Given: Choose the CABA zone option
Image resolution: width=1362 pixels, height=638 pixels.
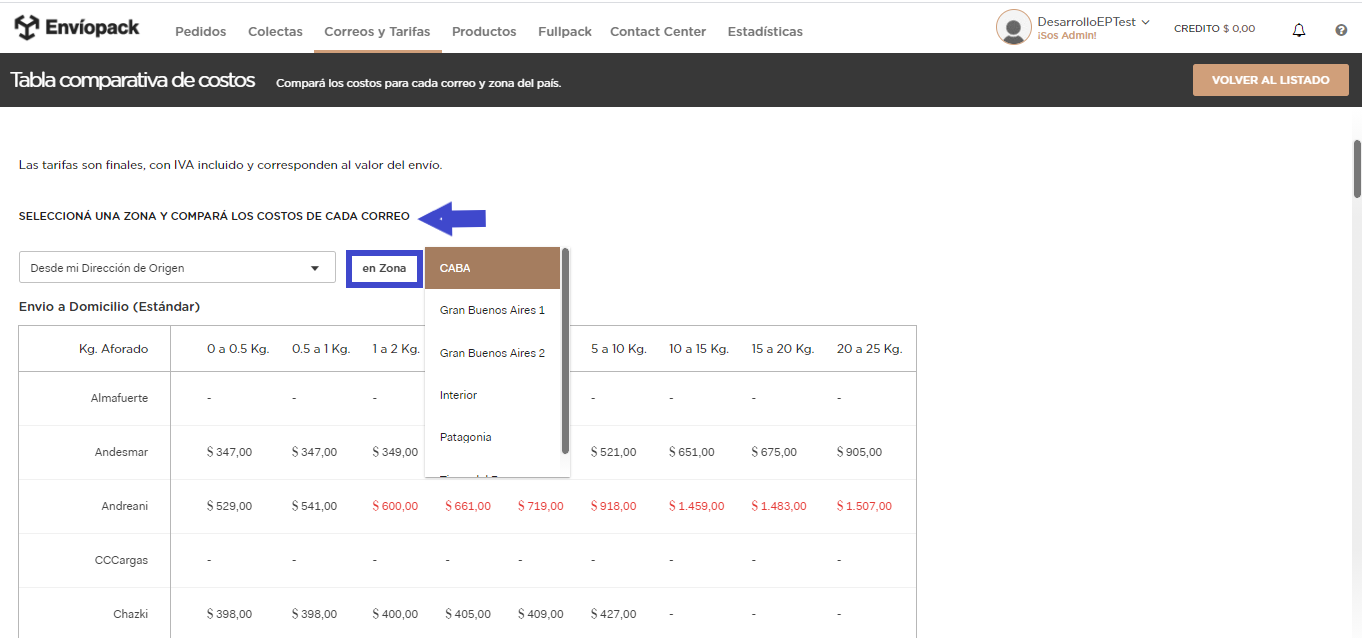Looking at the screenshot, I should tap(492, 268).
